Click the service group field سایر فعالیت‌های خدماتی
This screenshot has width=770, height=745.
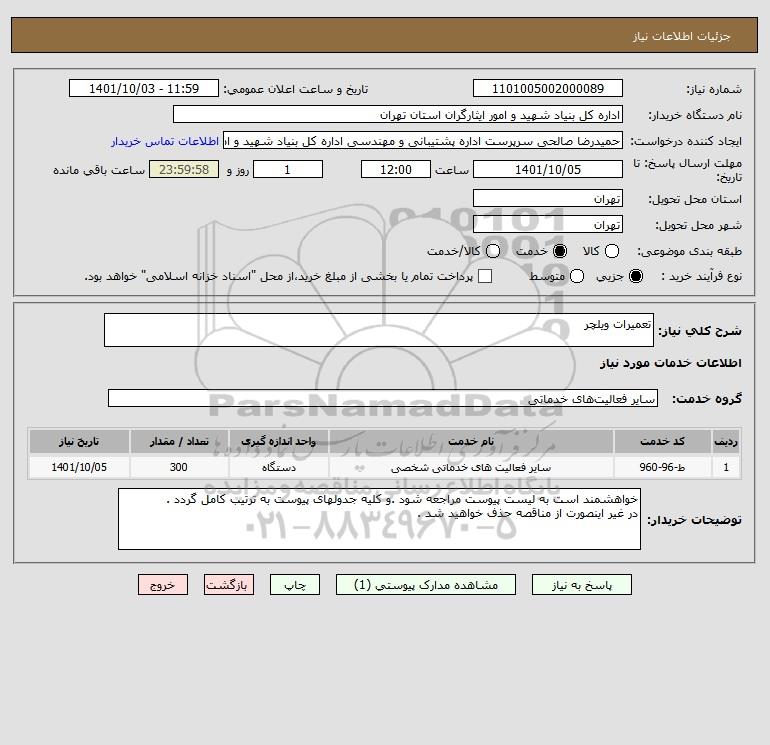[x=383, y=398]
